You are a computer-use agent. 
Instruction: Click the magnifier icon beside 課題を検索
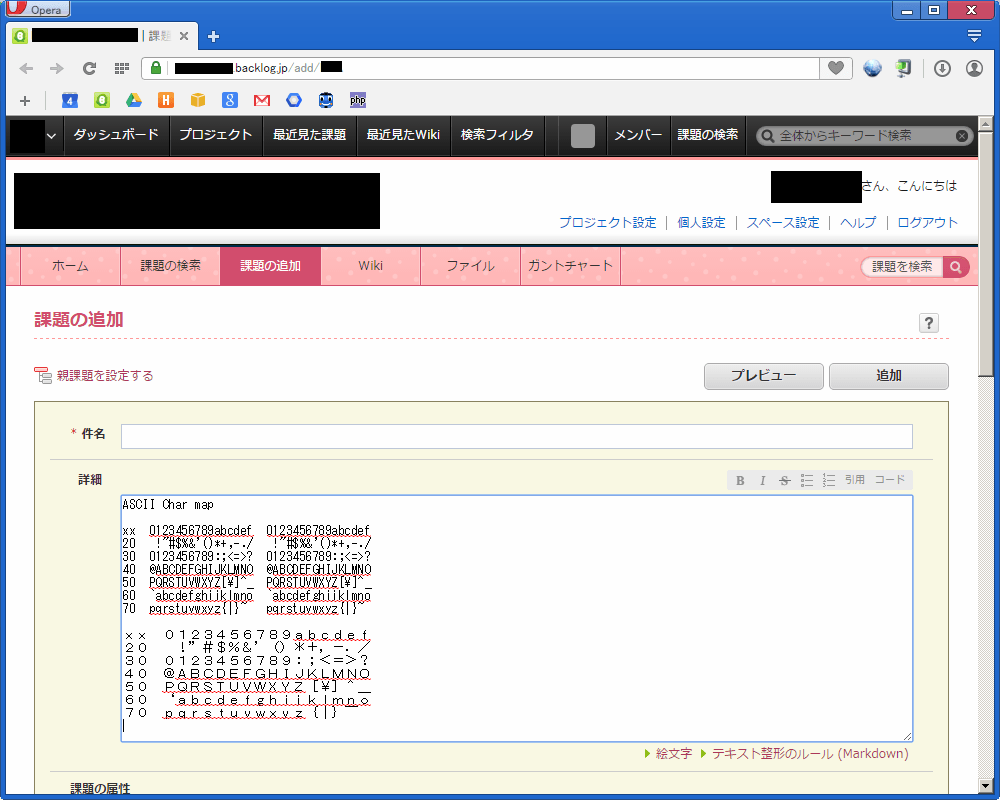coord(957,267)
